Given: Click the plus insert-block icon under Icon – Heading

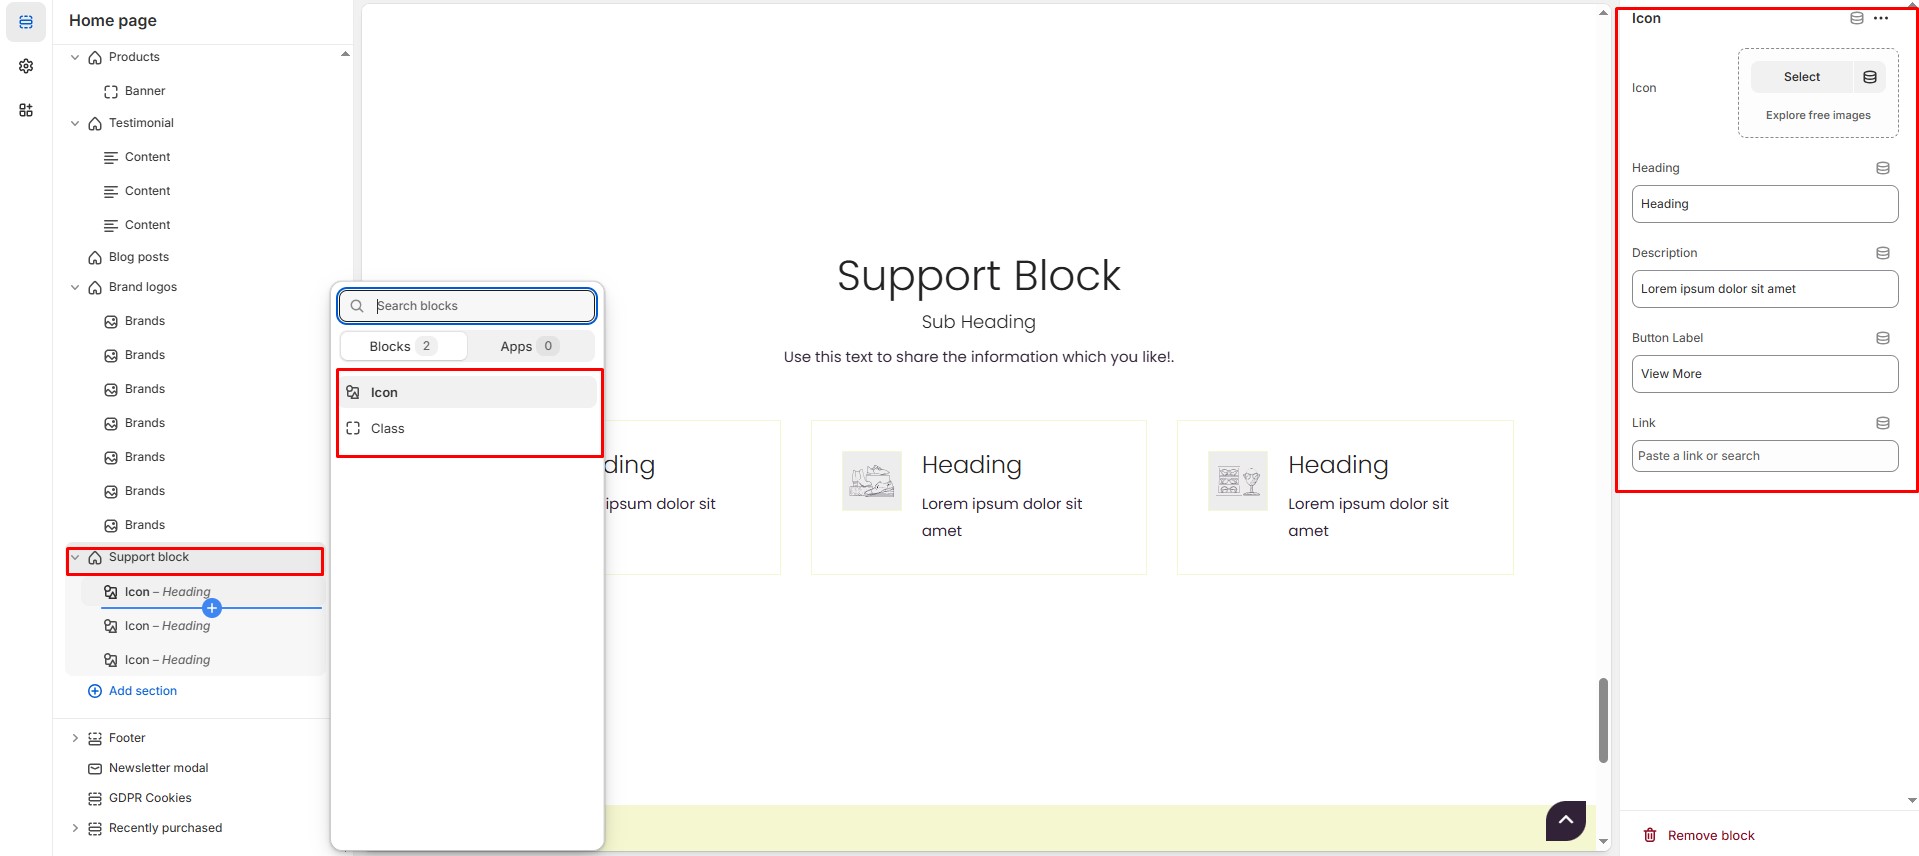Looking at the screenshot, I should tap(212, 608).
